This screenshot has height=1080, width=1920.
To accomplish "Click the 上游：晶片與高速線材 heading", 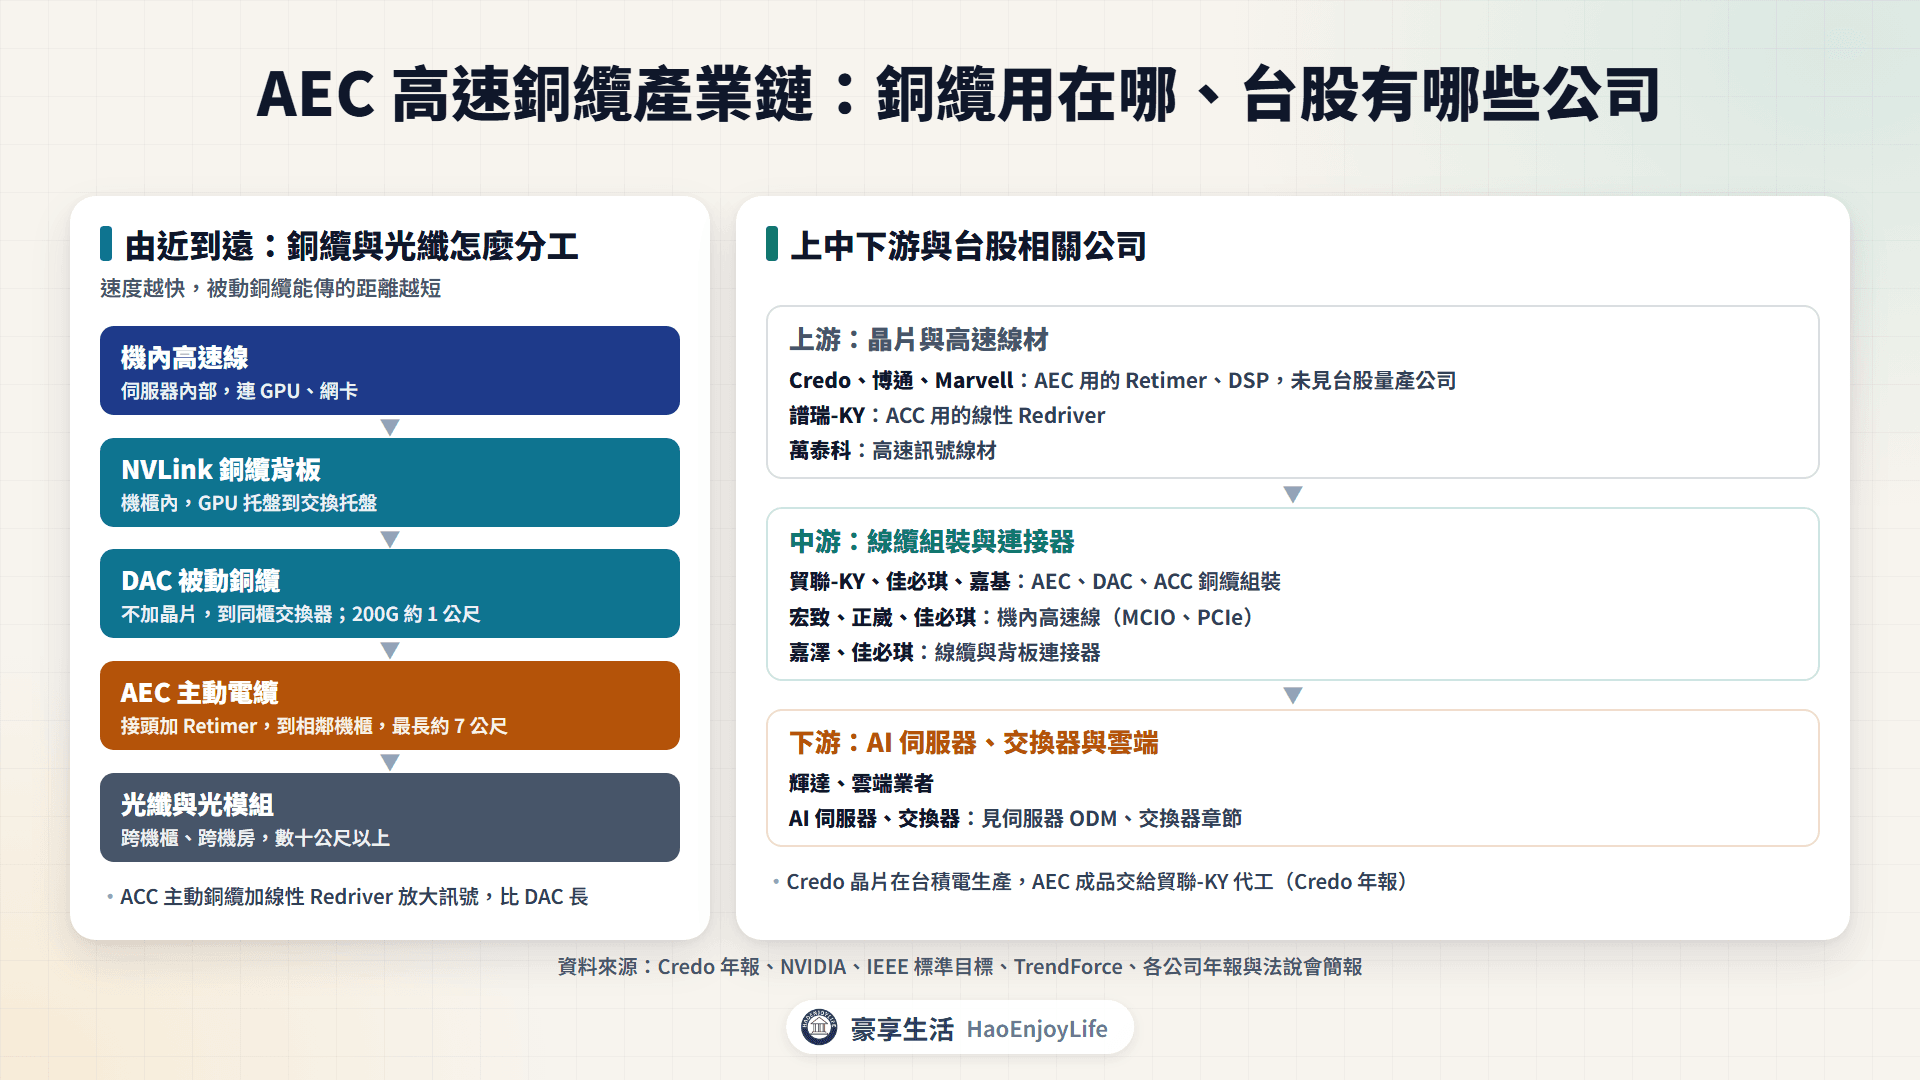I will (918, 340).
